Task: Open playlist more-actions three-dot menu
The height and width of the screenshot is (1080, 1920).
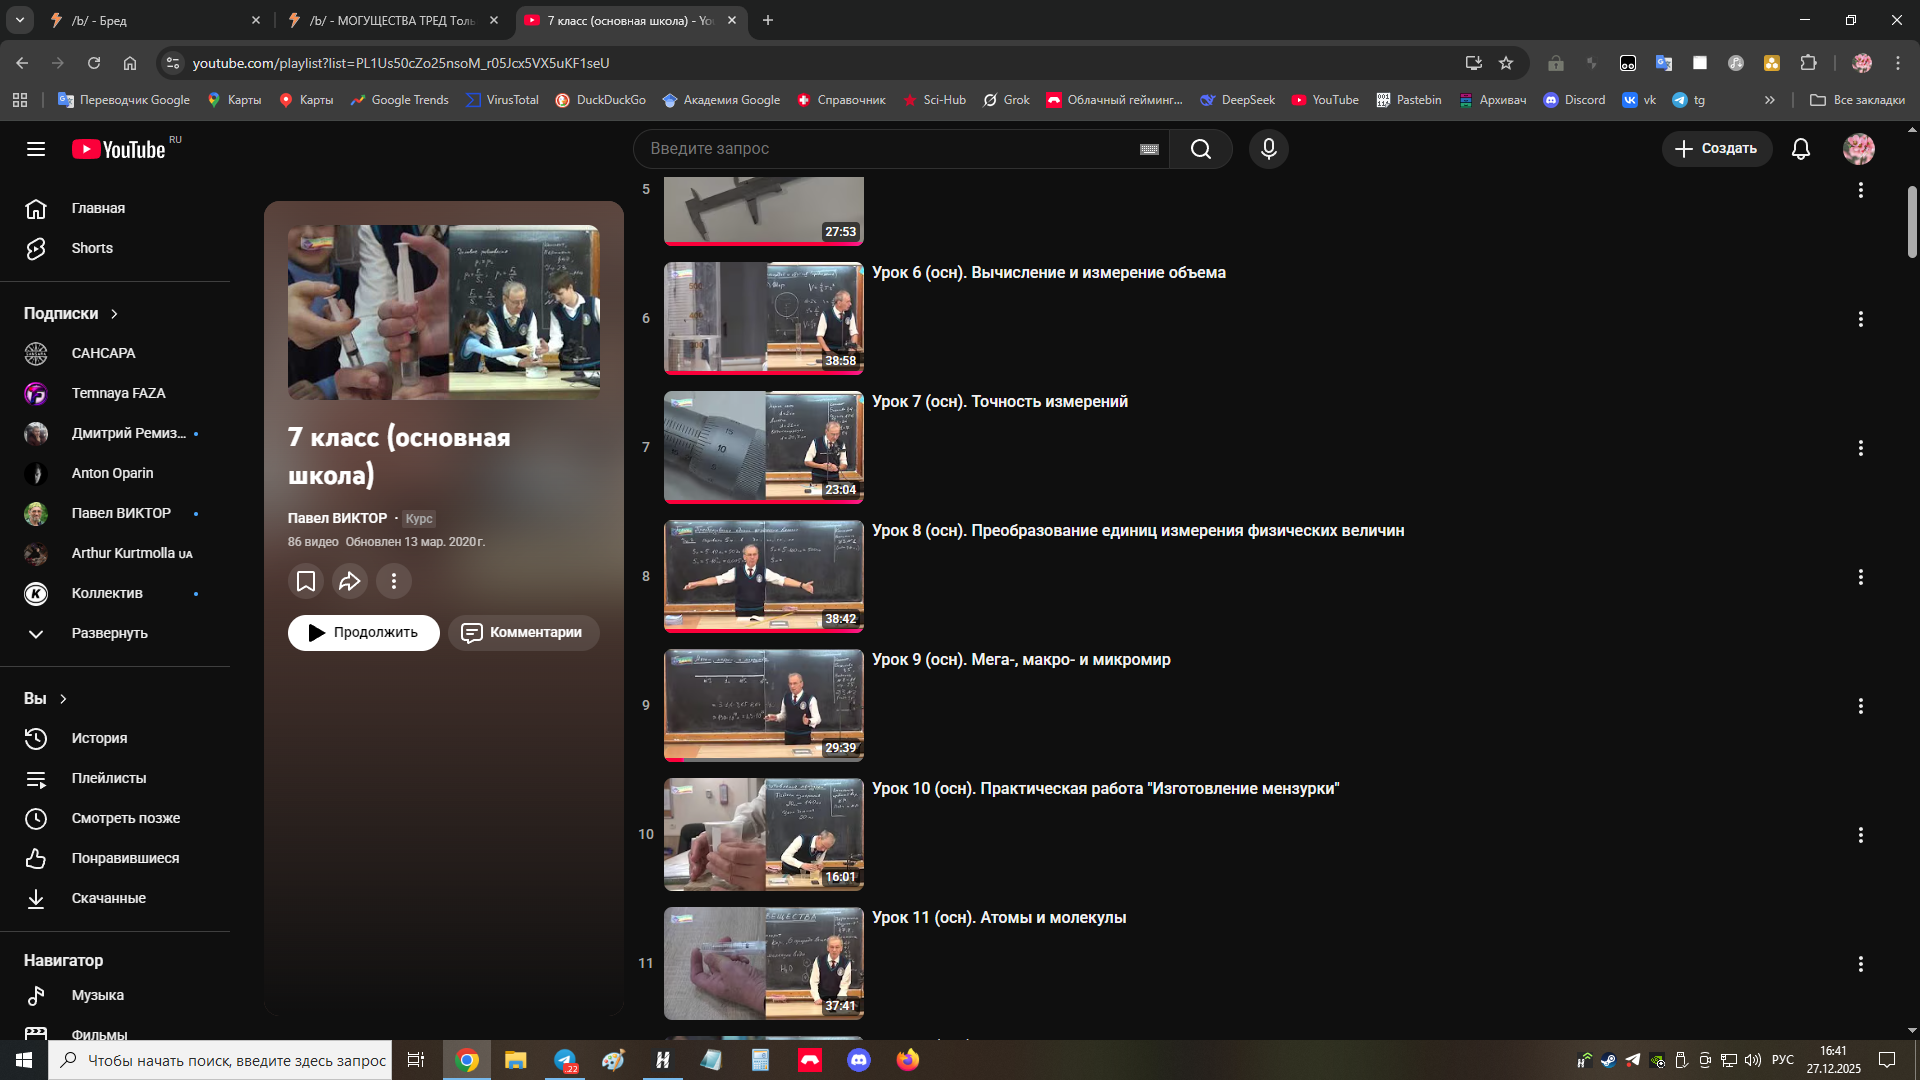Action: click(394, 581)
